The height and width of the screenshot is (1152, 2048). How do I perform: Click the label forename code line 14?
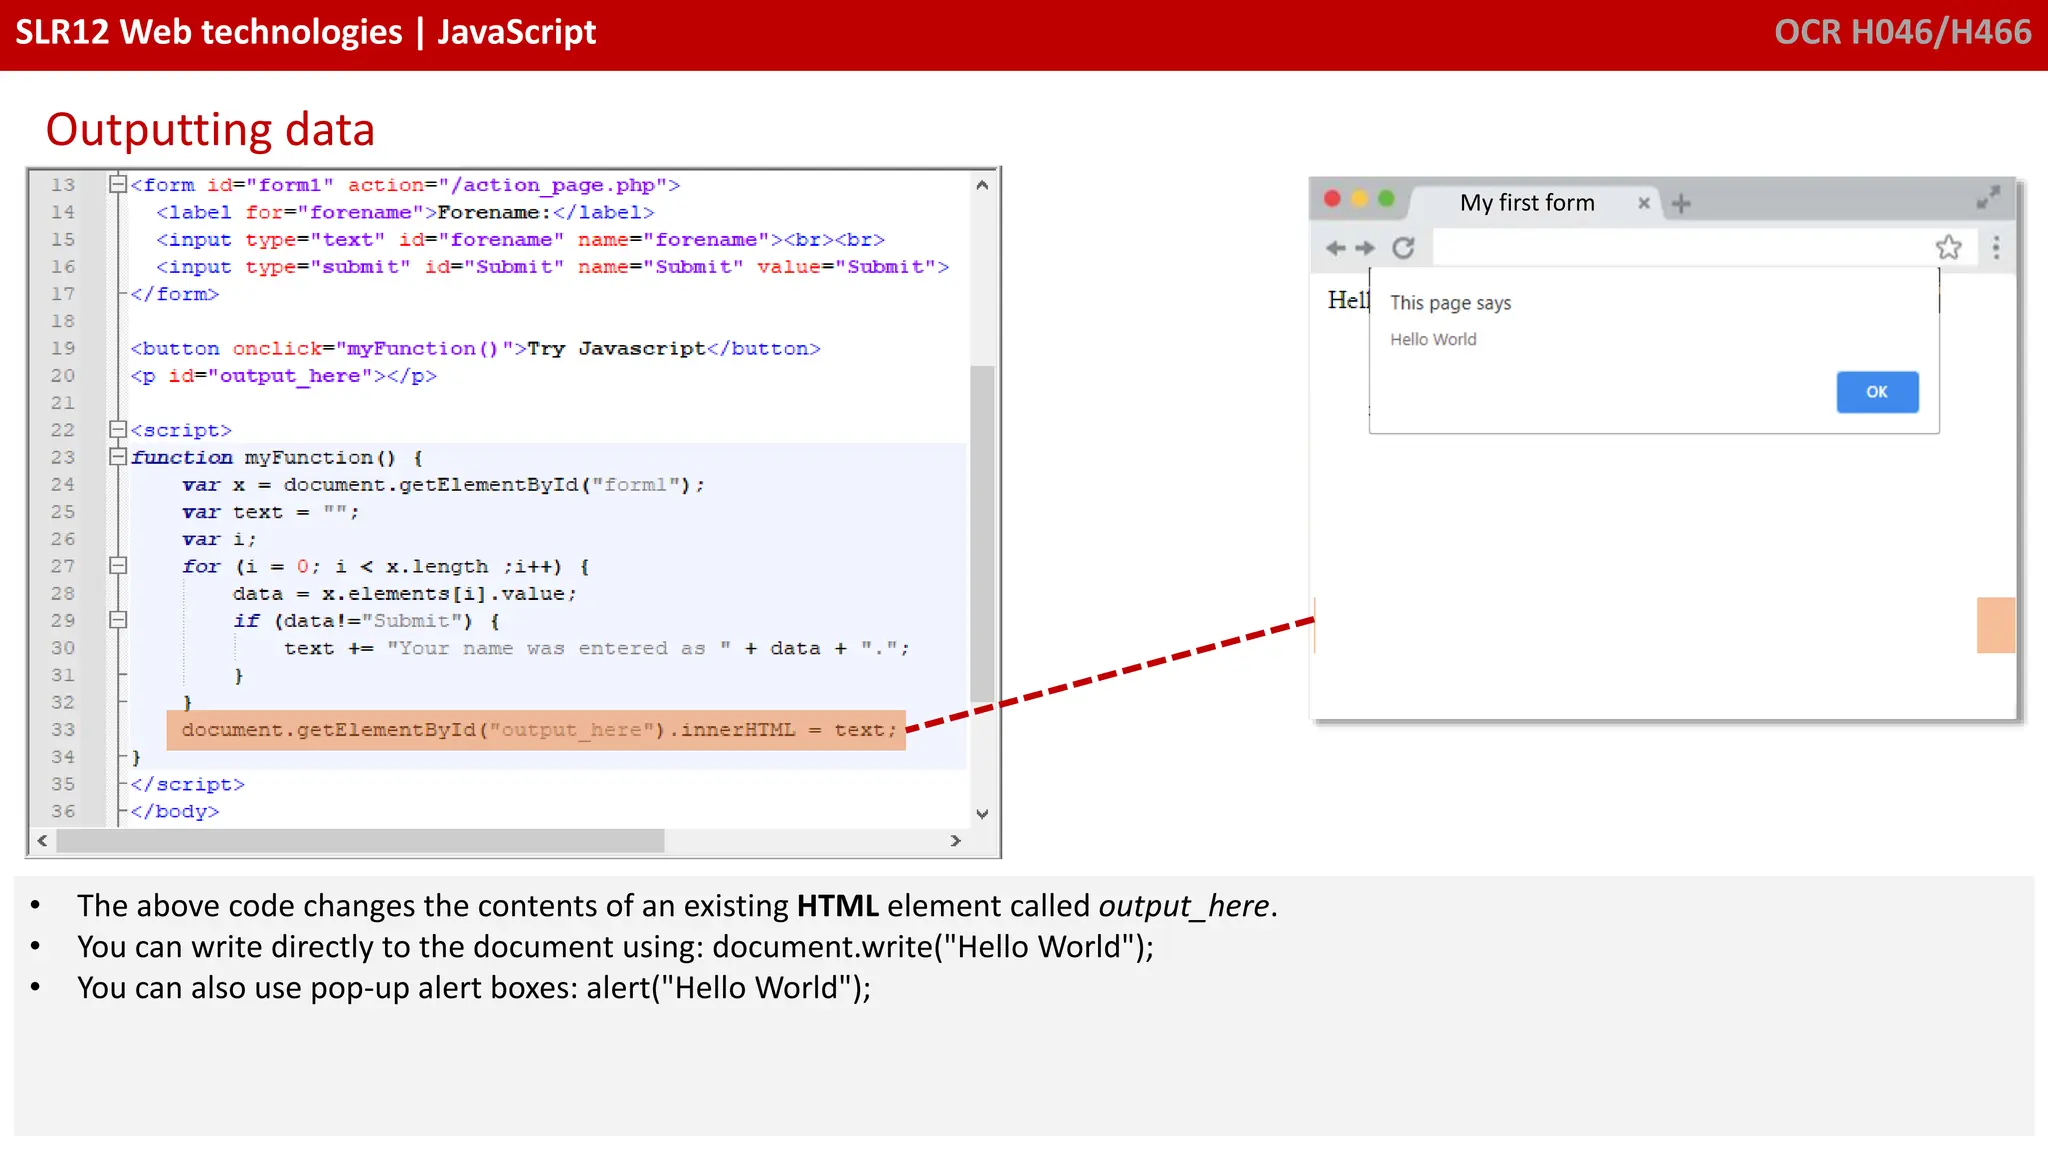(x=405, y=212)
